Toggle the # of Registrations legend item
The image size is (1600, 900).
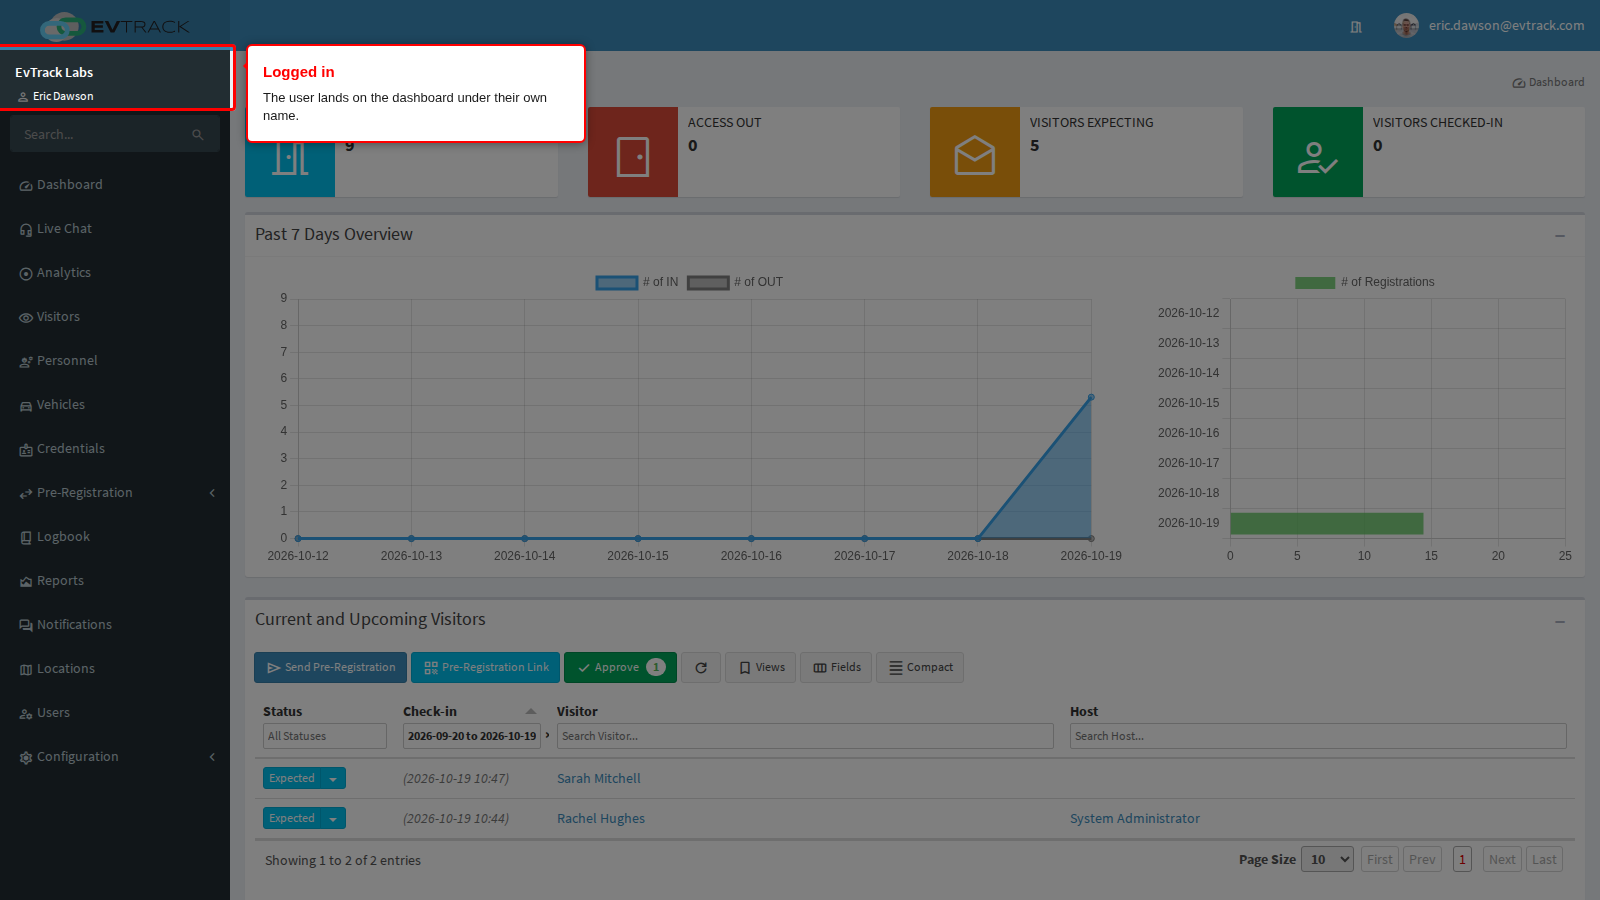(x=1365, y=282)
